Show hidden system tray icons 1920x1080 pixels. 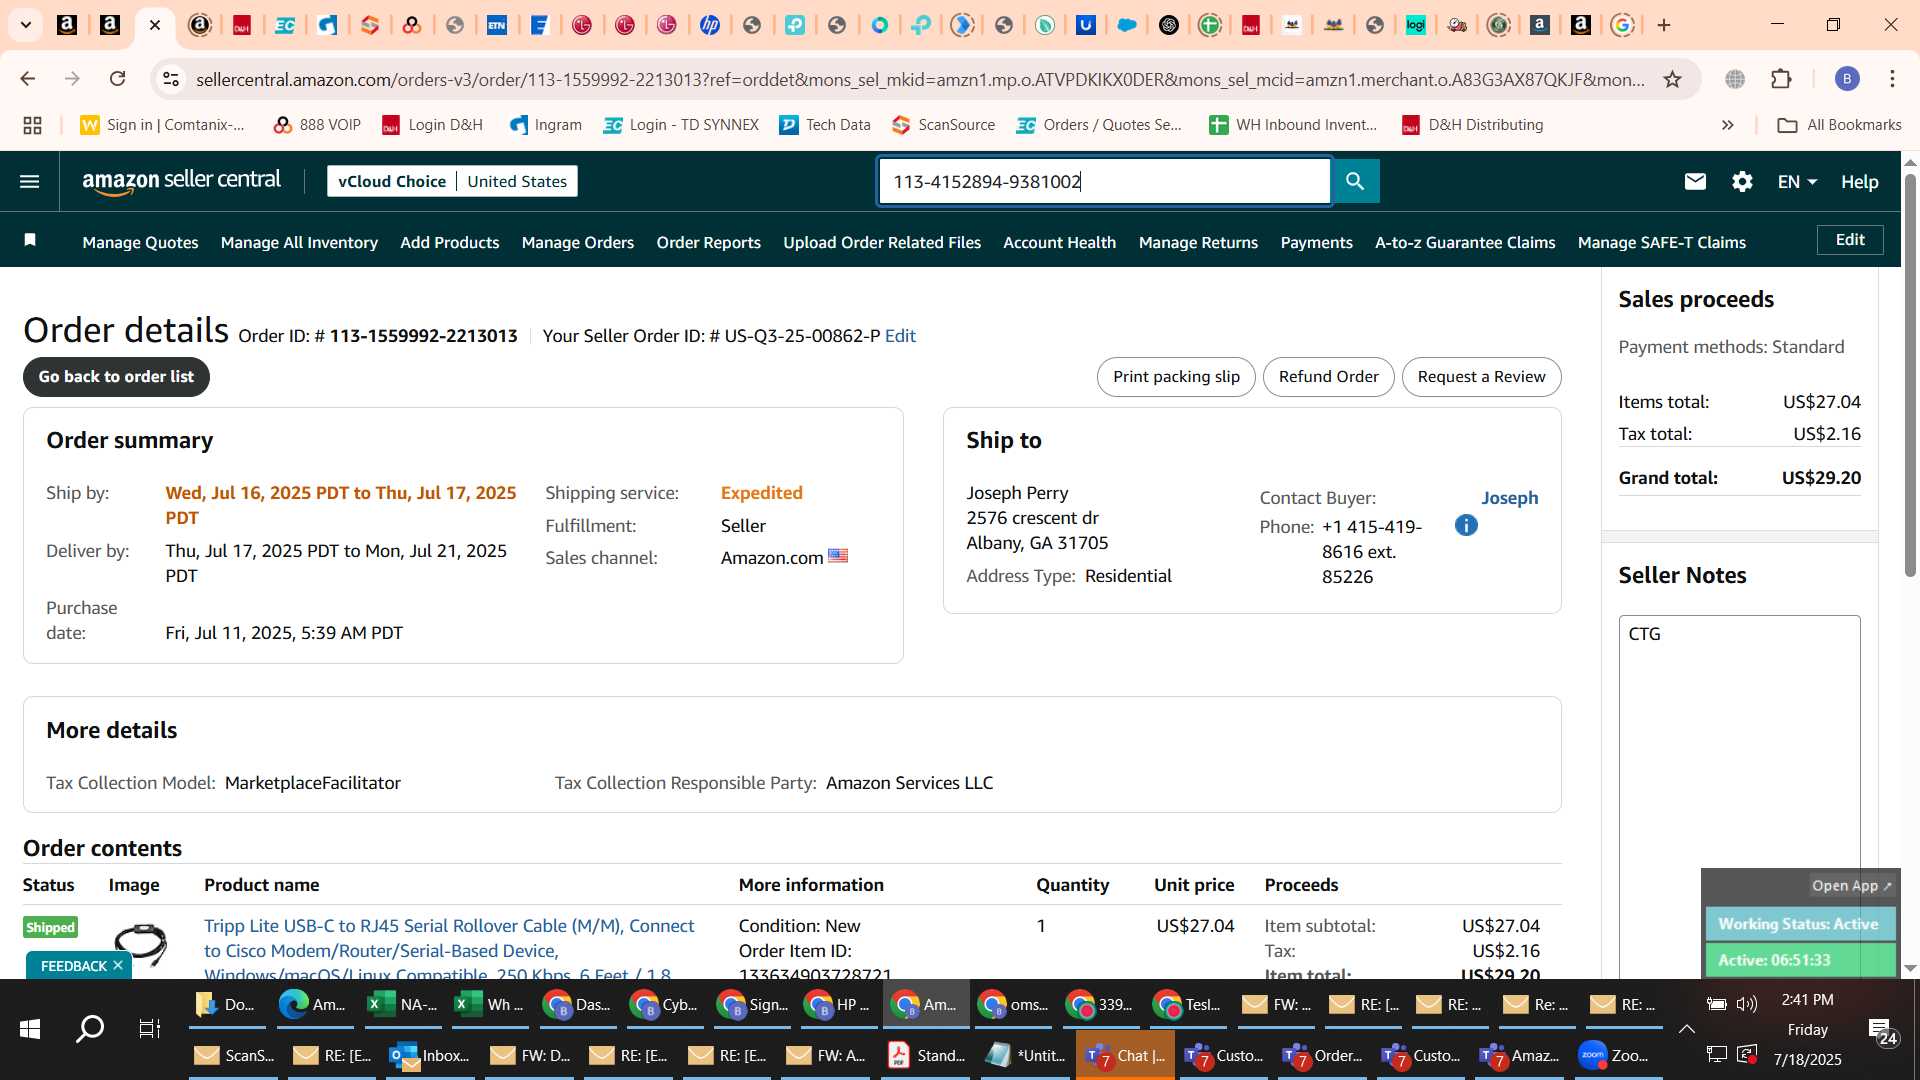pos(1686,1029)
